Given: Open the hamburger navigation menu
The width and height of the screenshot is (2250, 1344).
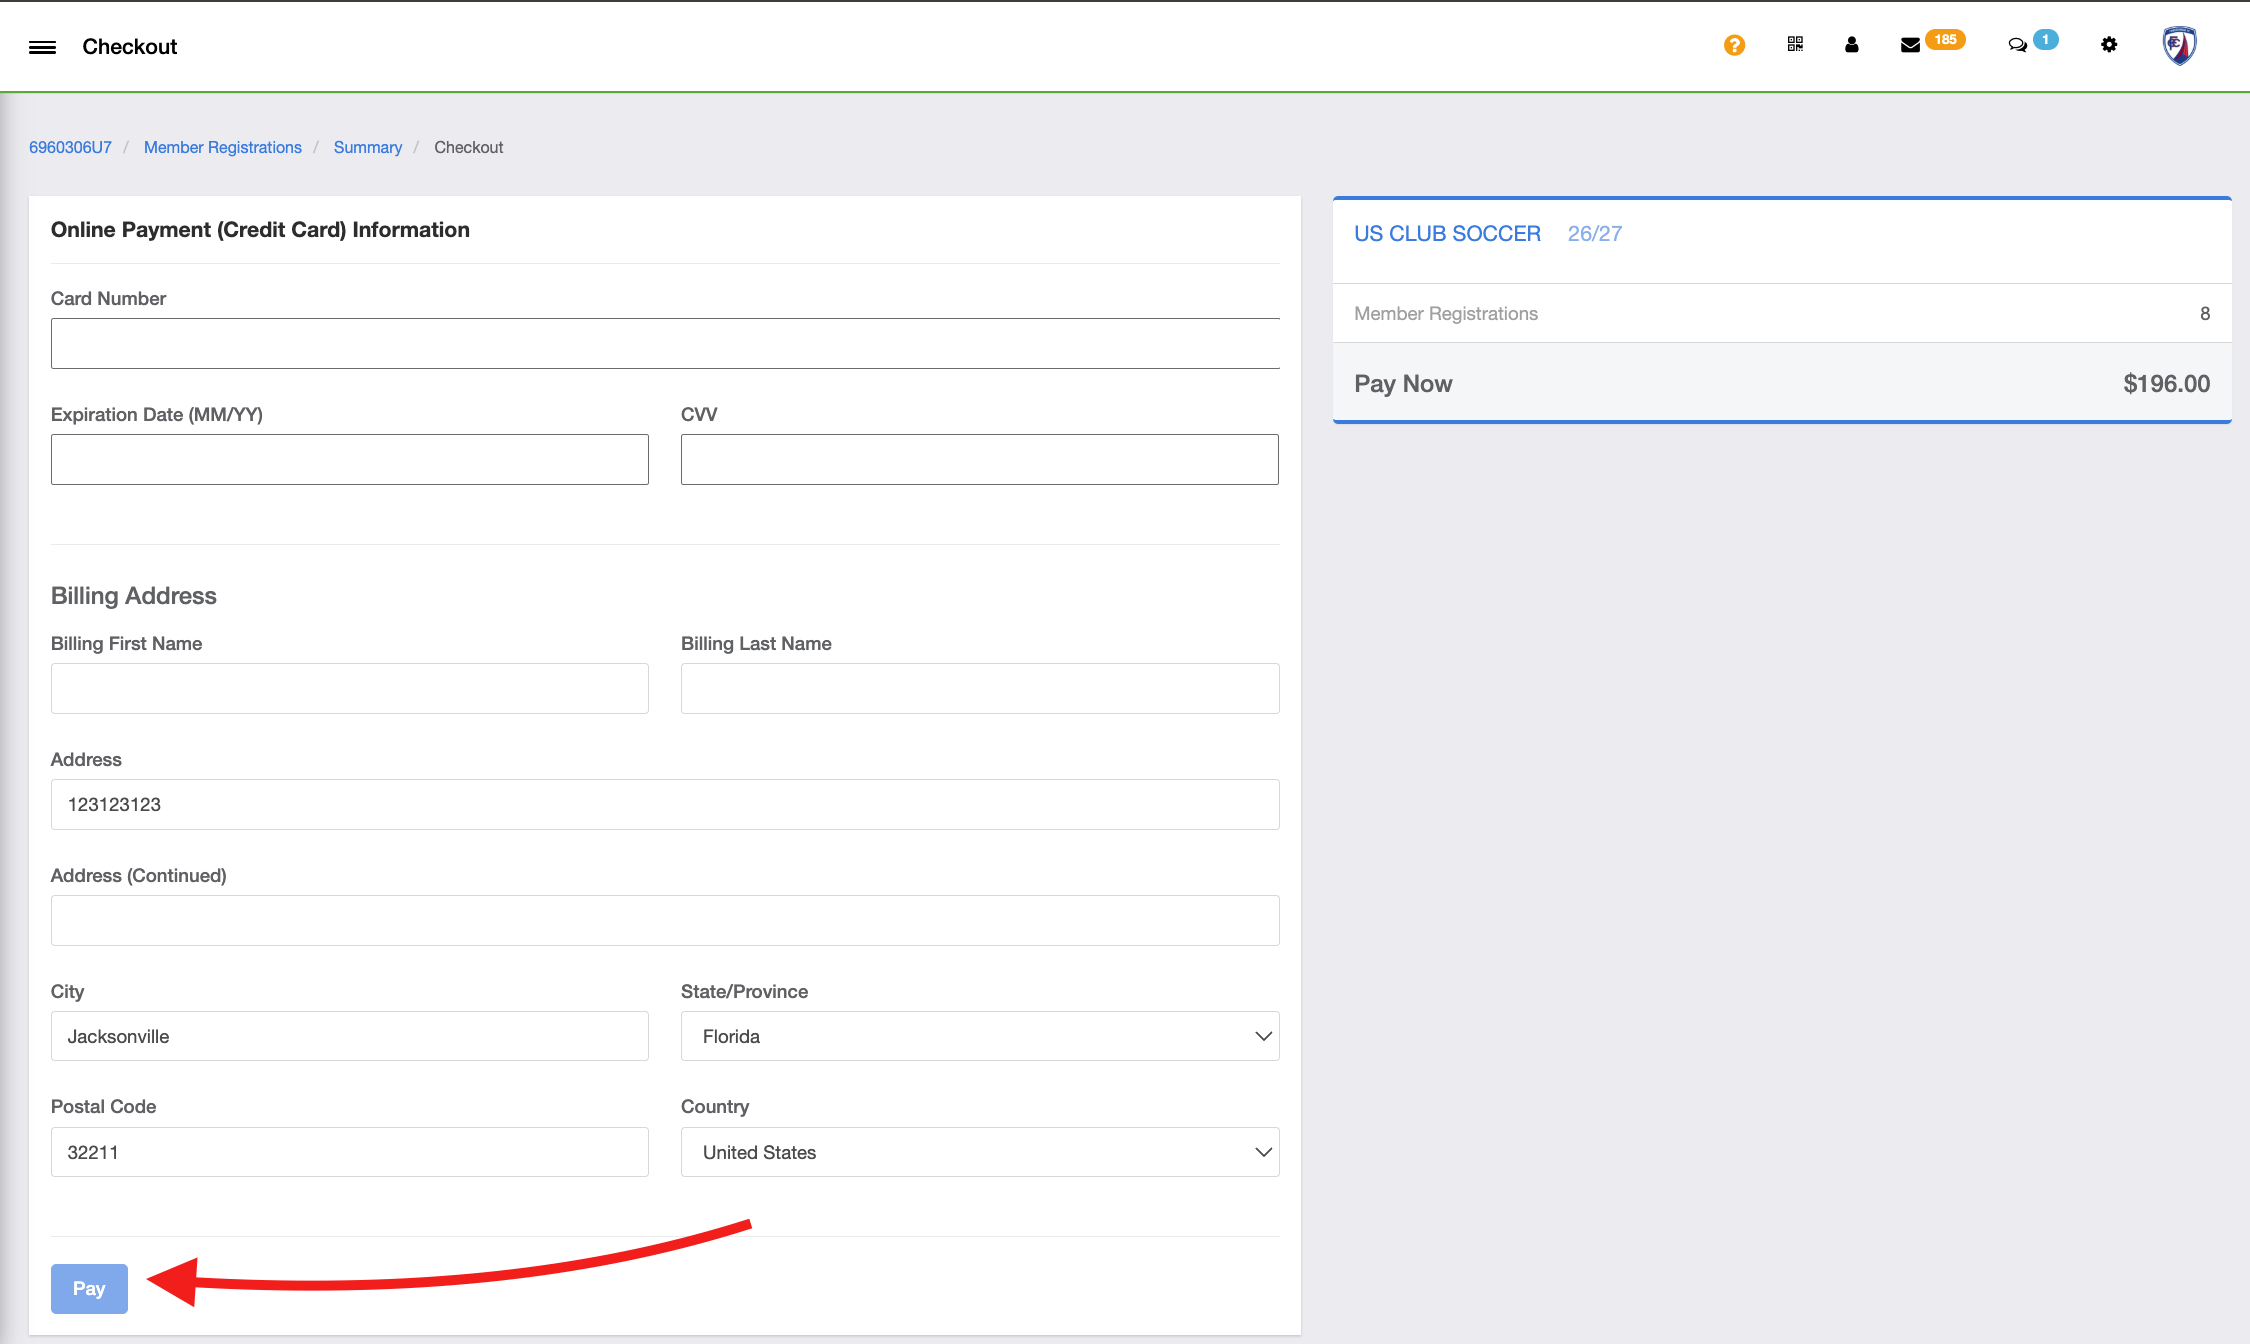Looking at the screenshot, I should point(42,47).
